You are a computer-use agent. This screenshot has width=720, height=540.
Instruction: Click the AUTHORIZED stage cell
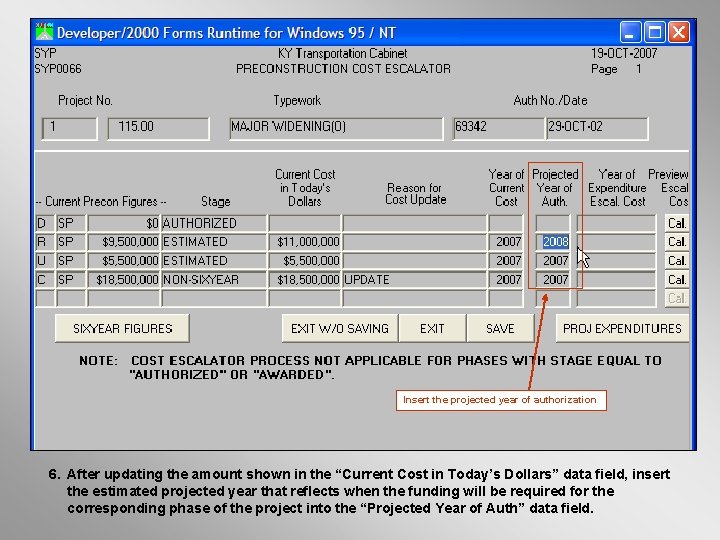(x=214, y=223)
